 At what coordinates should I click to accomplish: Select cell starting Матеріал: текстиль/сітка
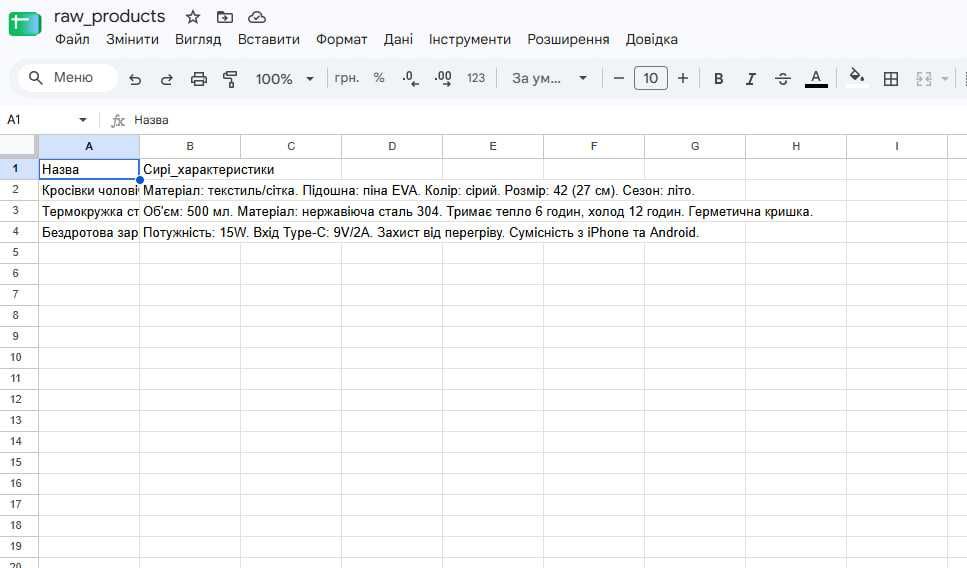coord(190,190)
